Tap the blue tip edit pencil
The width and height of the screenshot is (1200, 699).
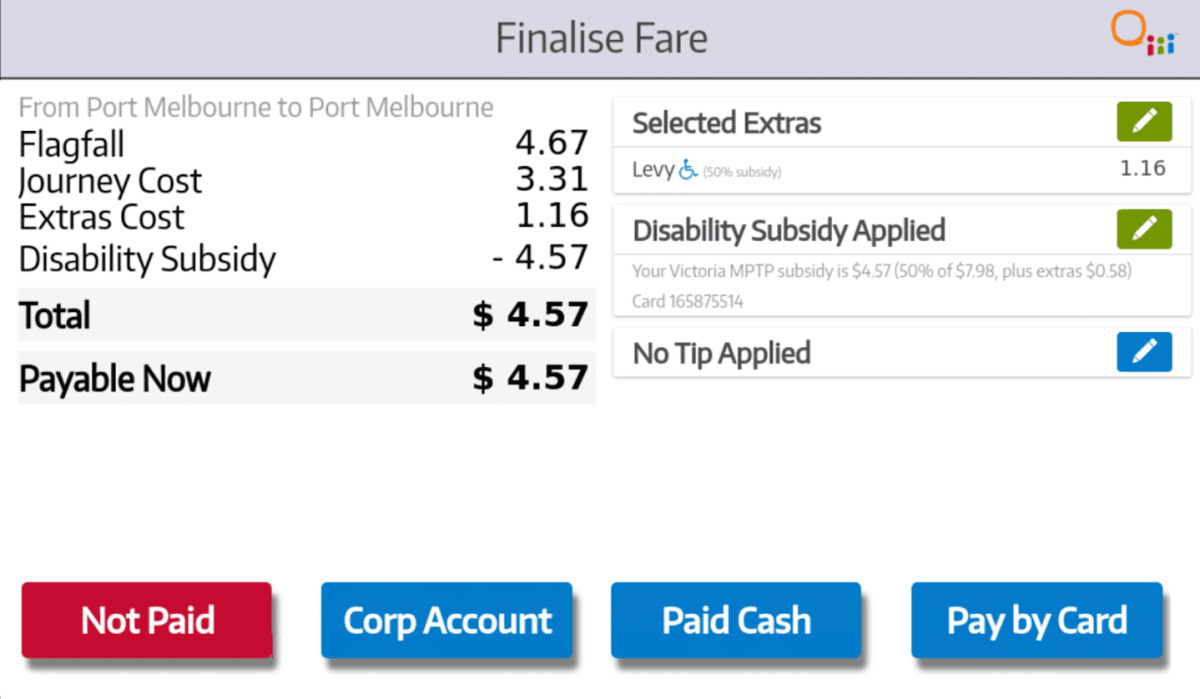(x=1144, y=352)
